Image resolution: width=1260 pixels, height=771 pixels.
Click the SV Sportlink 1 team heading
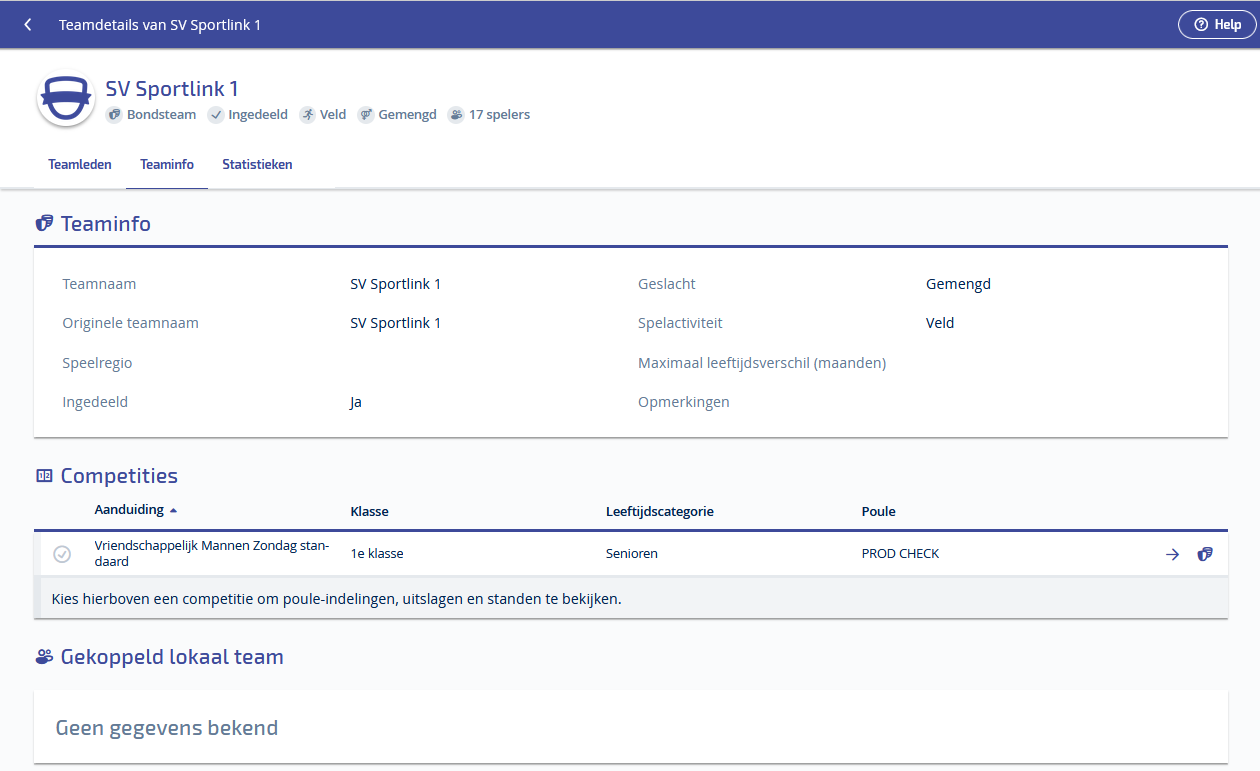coord(172,88)
